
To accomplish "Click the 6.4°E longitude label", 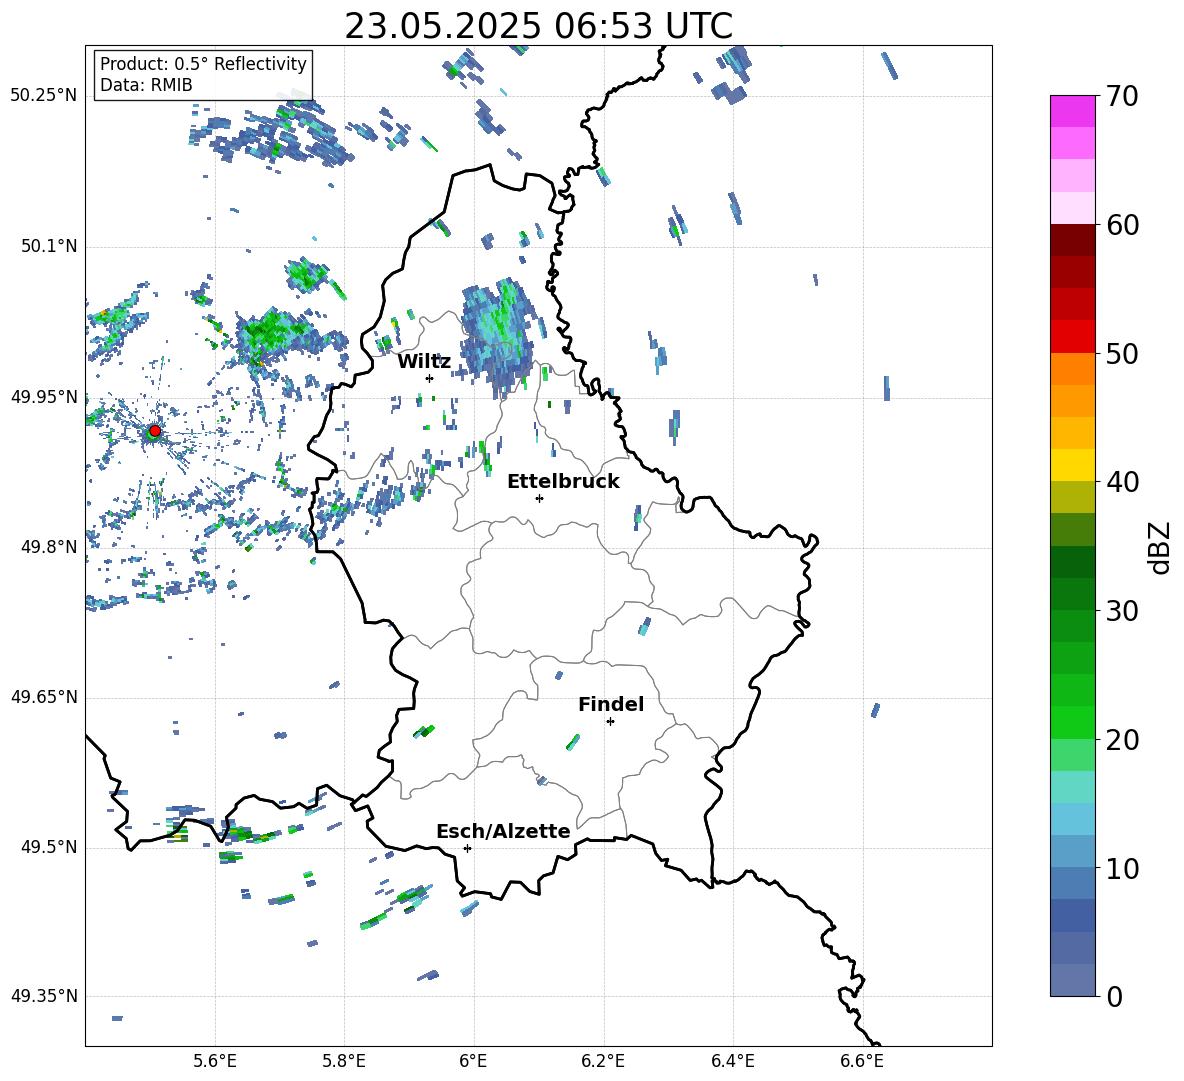I will pos(732,1061).
